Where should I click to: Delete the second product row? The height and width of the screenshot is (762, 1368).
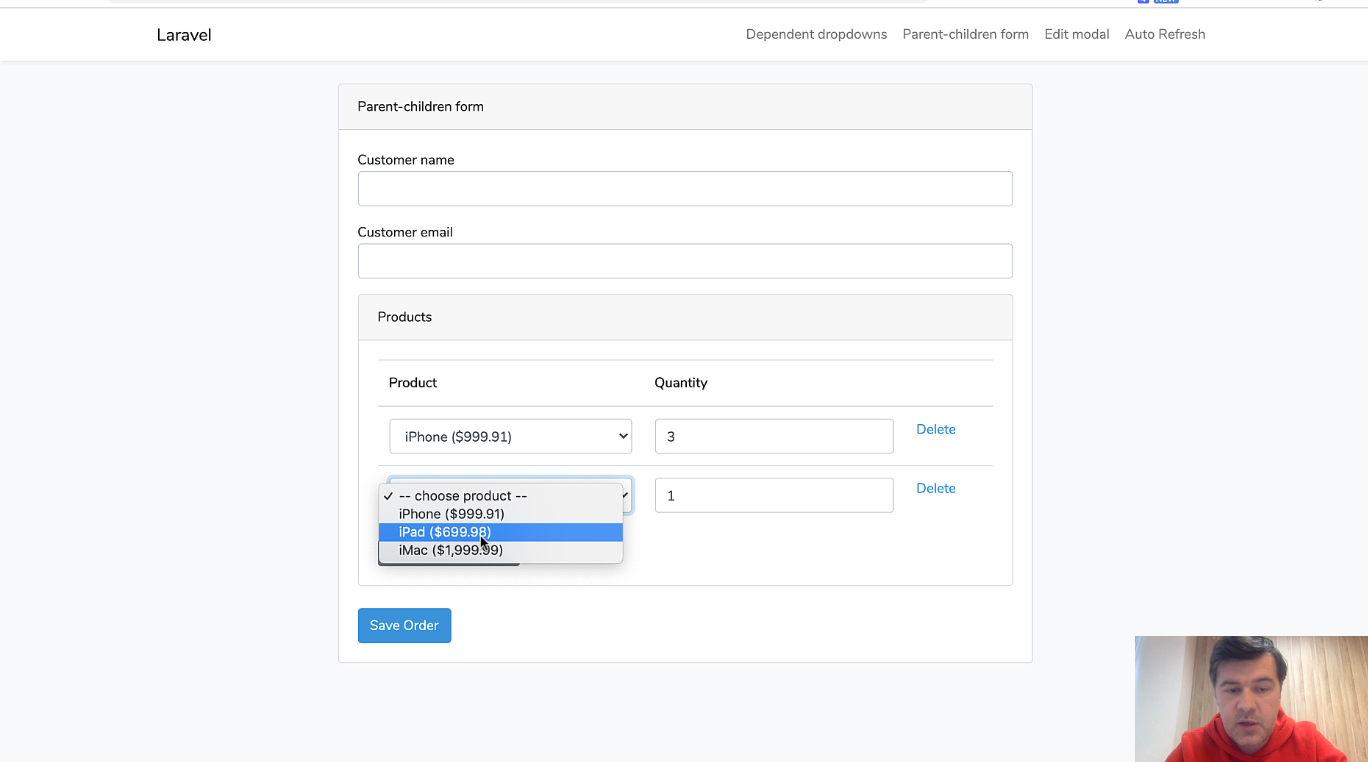click(936, 488)
